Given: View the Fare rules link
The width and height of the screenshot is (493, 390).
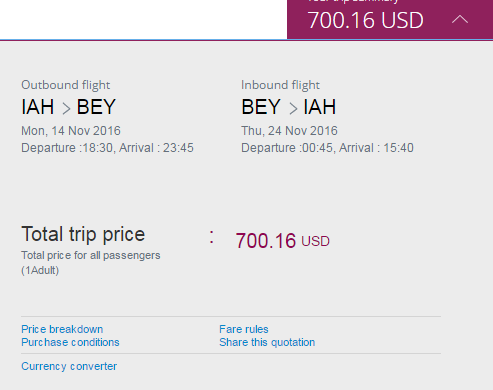Looking at the screenshot, I should tap(244, 329).
